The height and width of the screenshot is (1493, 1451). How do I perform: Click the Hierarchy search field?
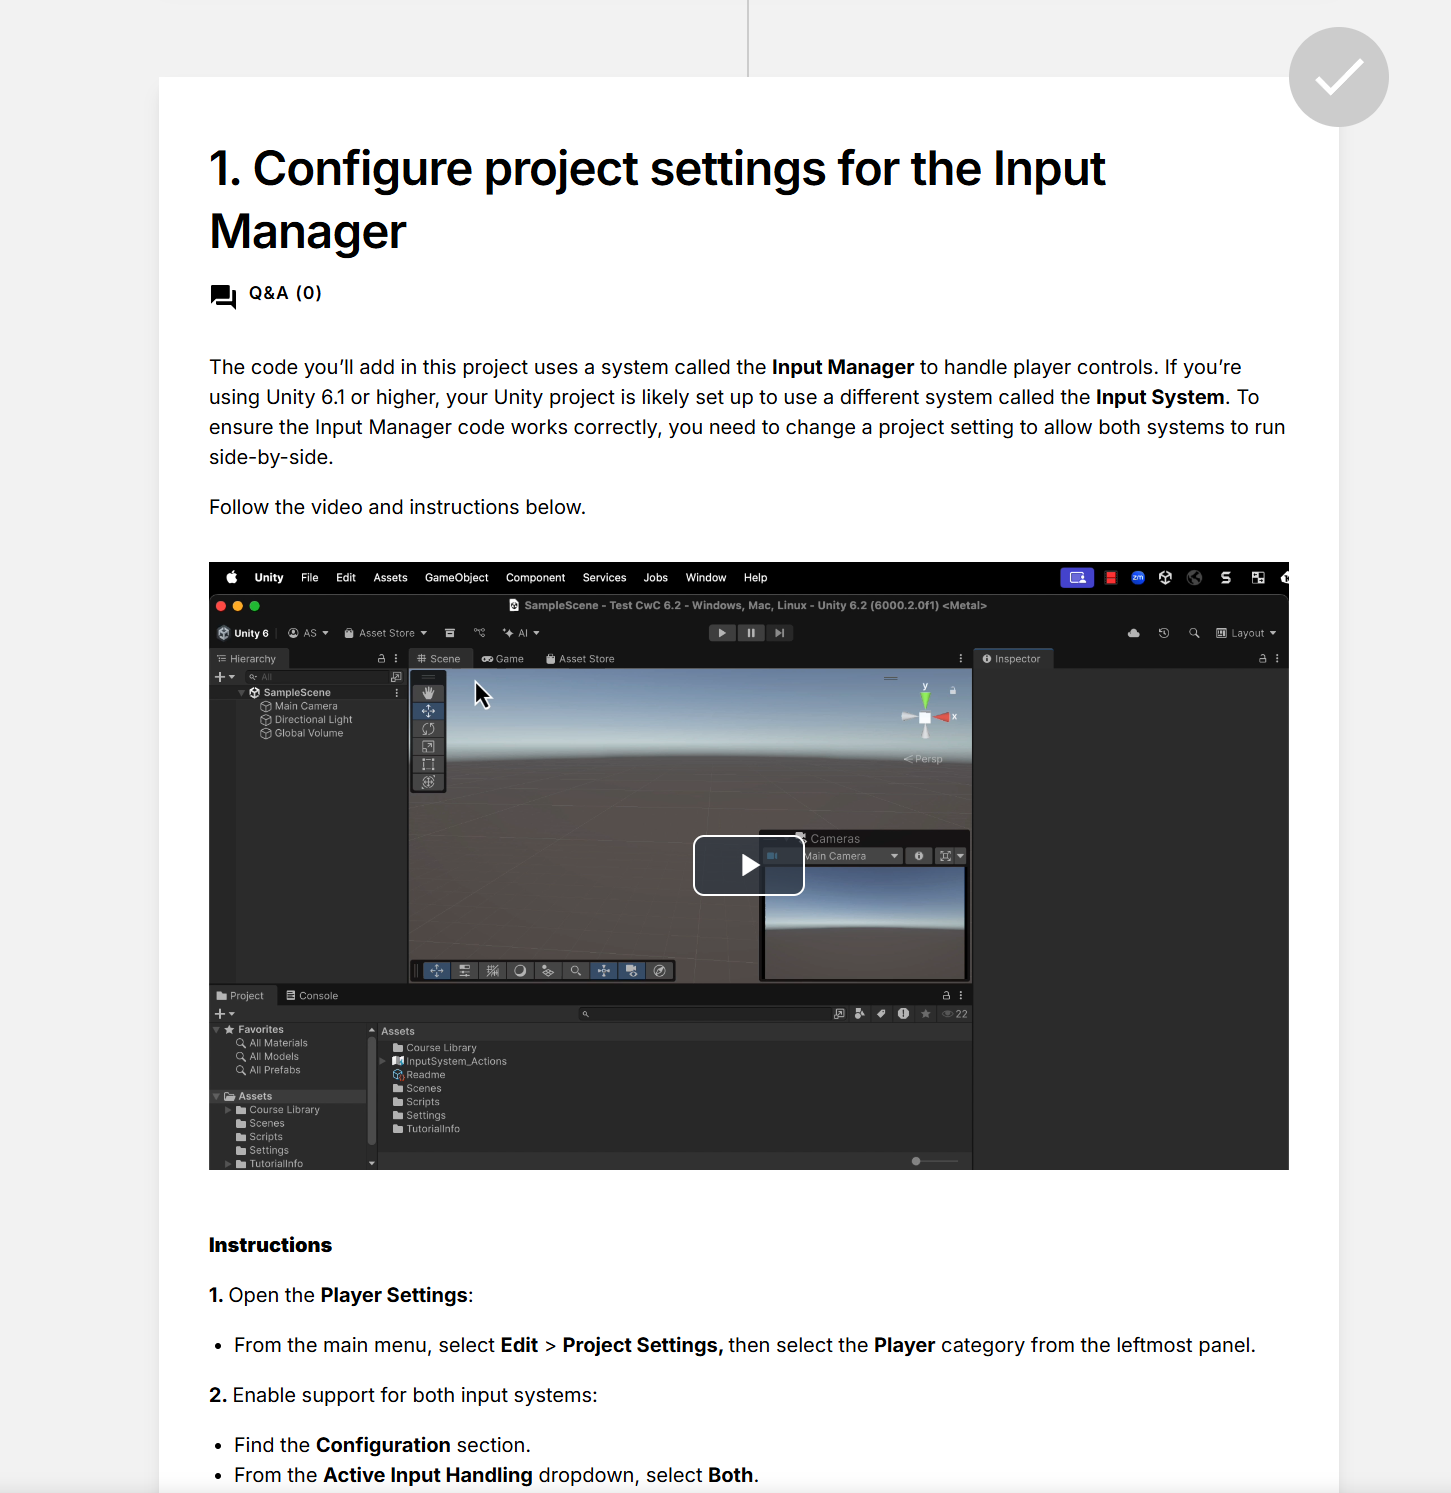click(x=317, y=677)
